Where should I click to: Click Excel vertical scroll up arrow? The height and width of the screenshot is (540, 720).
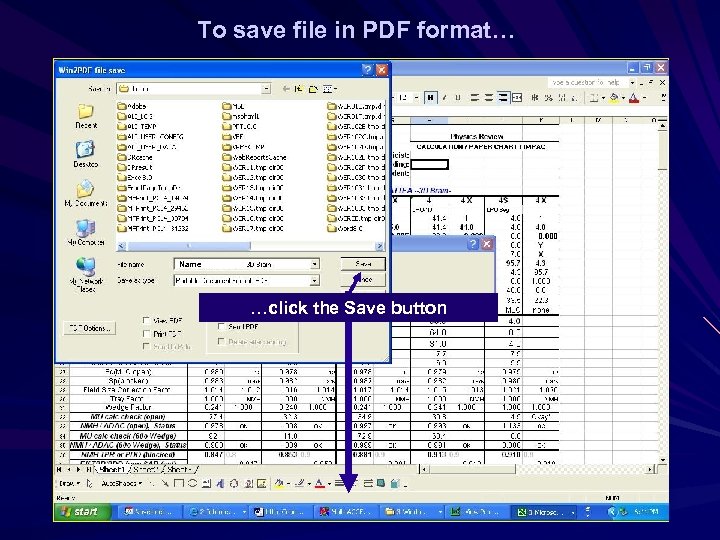(x=662, y=125)
